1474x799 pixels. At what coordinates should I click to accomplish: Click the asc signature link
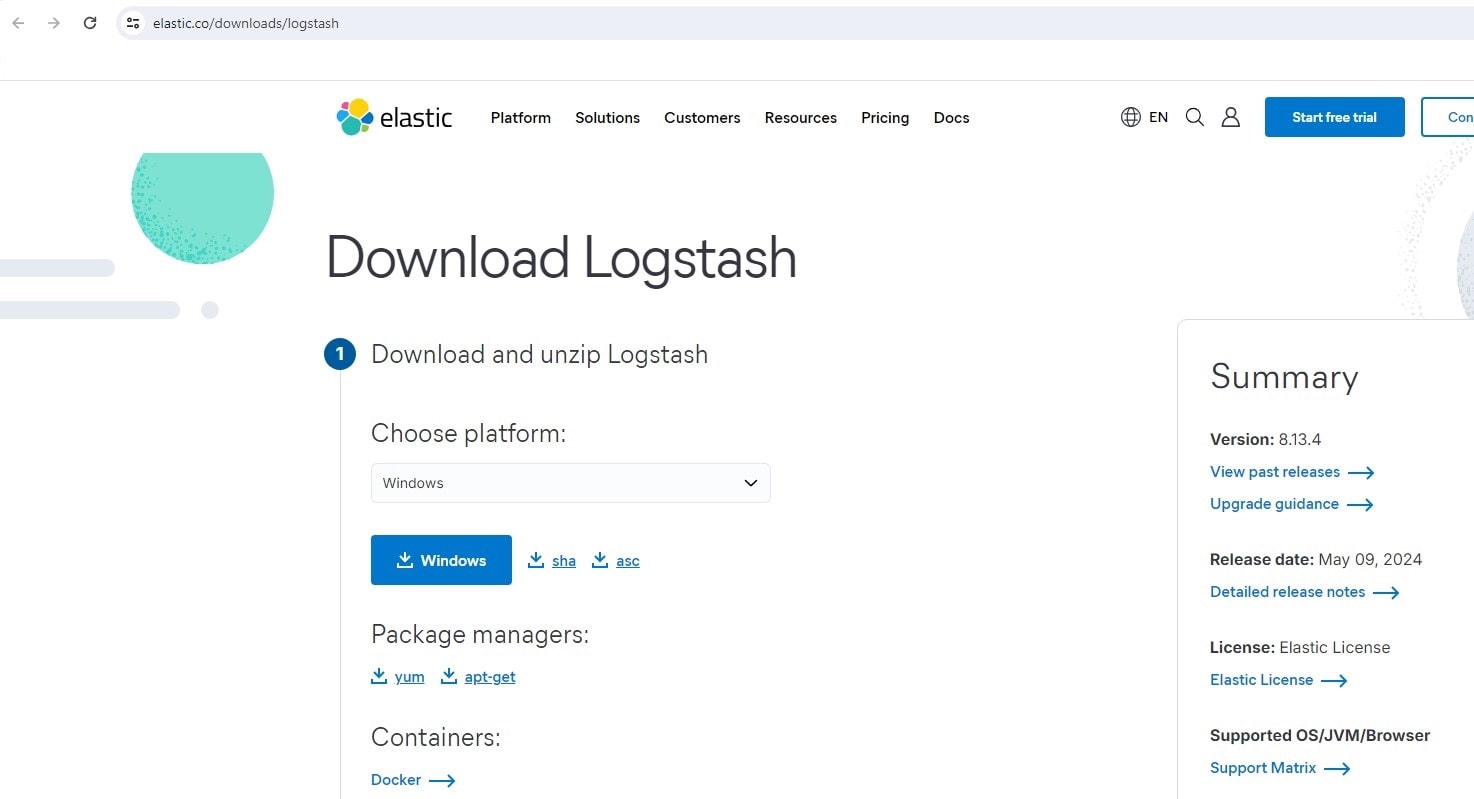pyautogui.click(x=628, y=561)
